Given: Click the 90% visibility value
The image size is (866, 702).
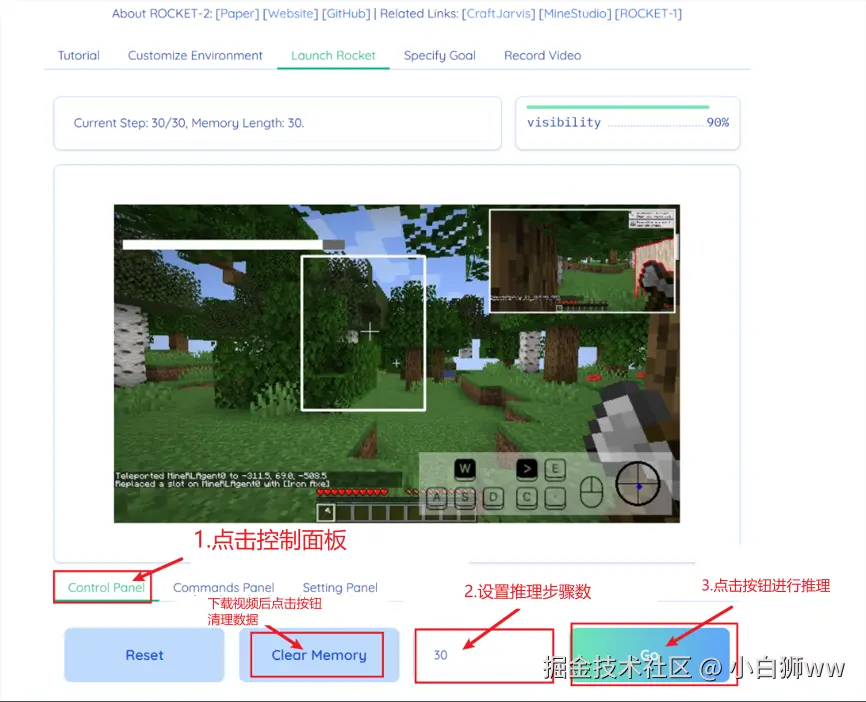Looking at the screenshot, I should tap(717, 123).
